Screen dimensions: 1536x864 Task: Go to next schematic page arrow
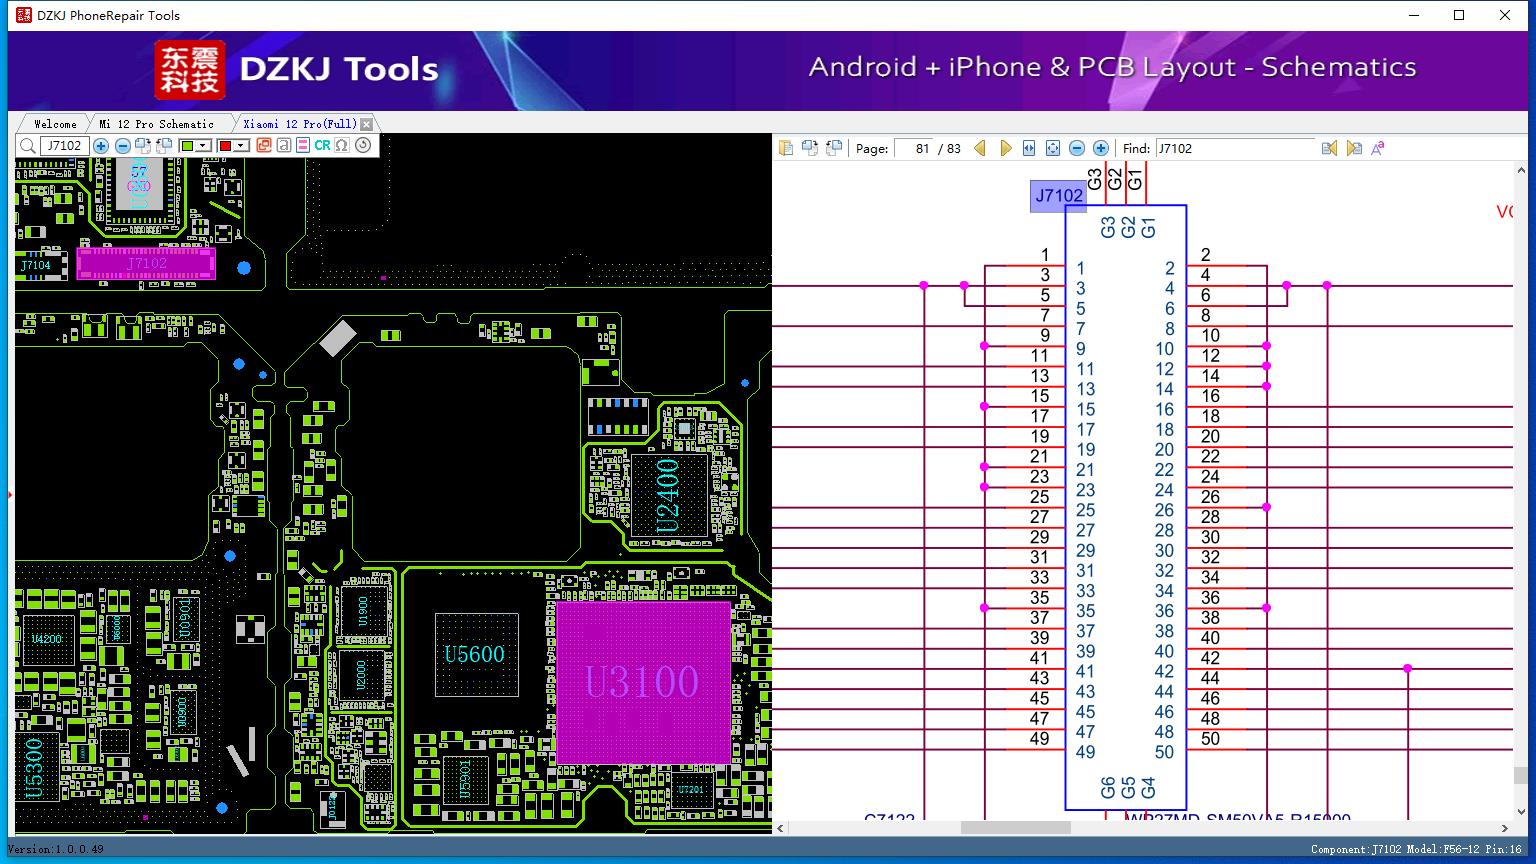pos(1005,148)
